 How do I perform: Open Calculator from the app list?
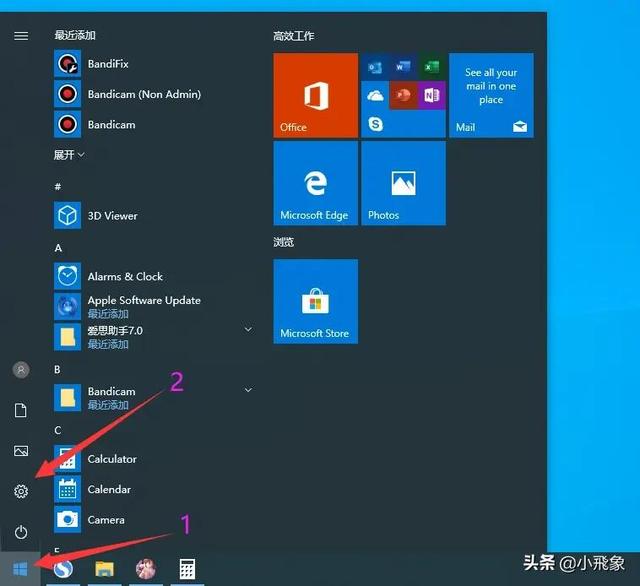[153, 459]
